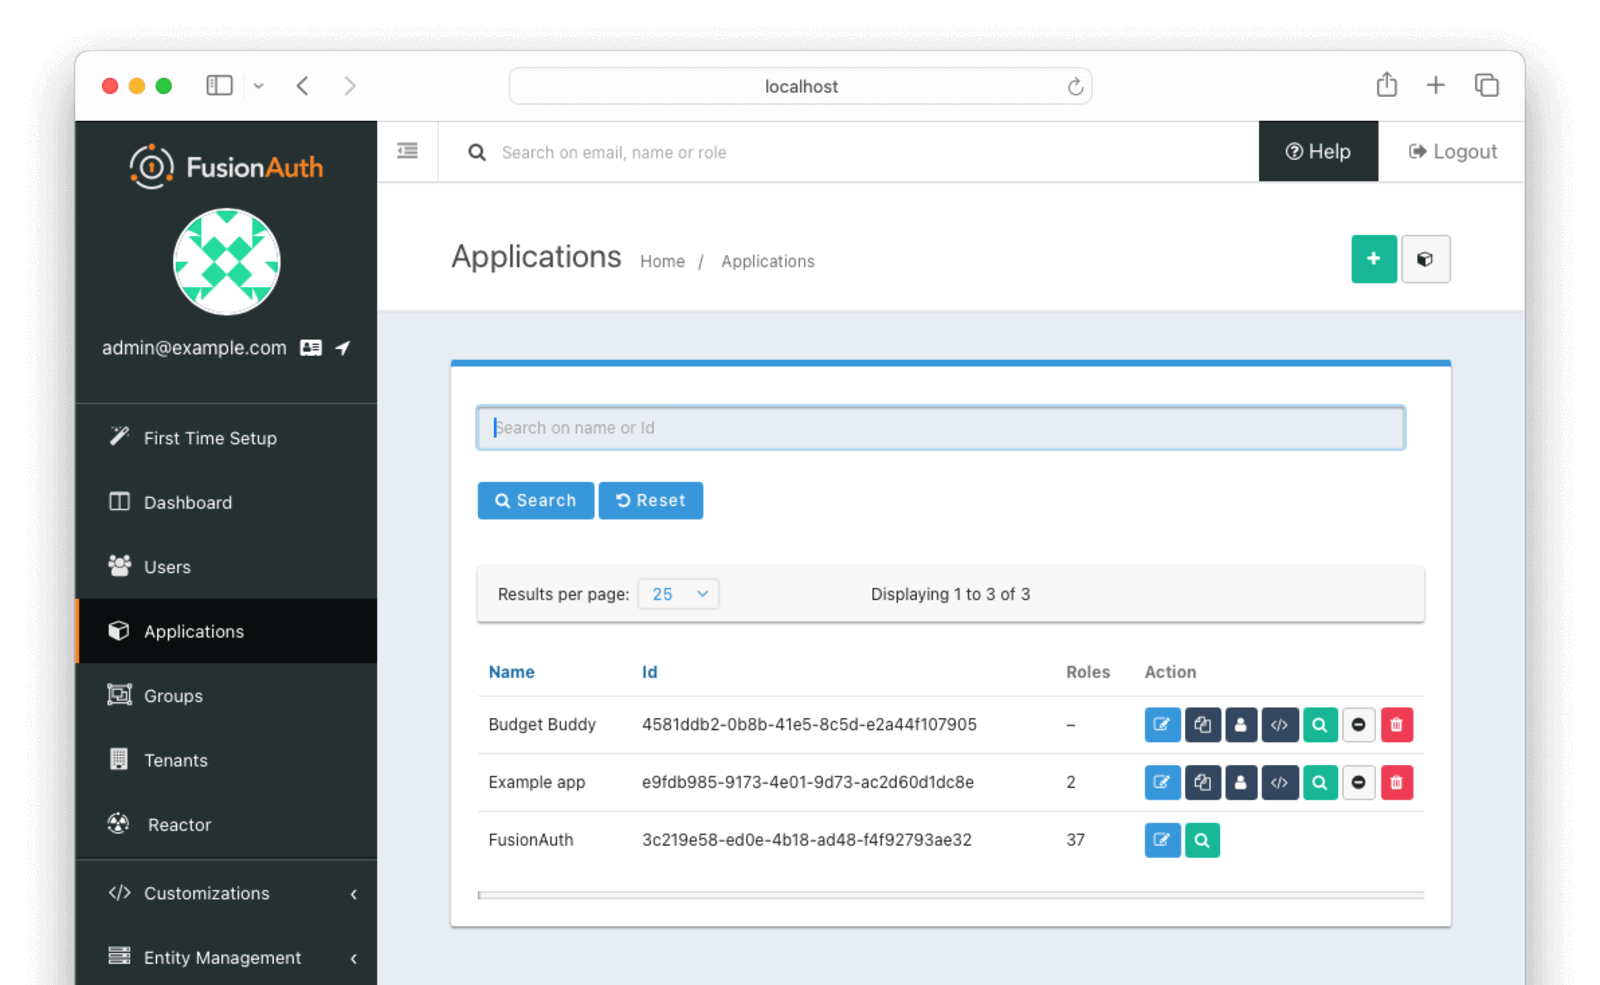Click the Applications breadcrumb link
The image size is (1600, 985).
768,261
